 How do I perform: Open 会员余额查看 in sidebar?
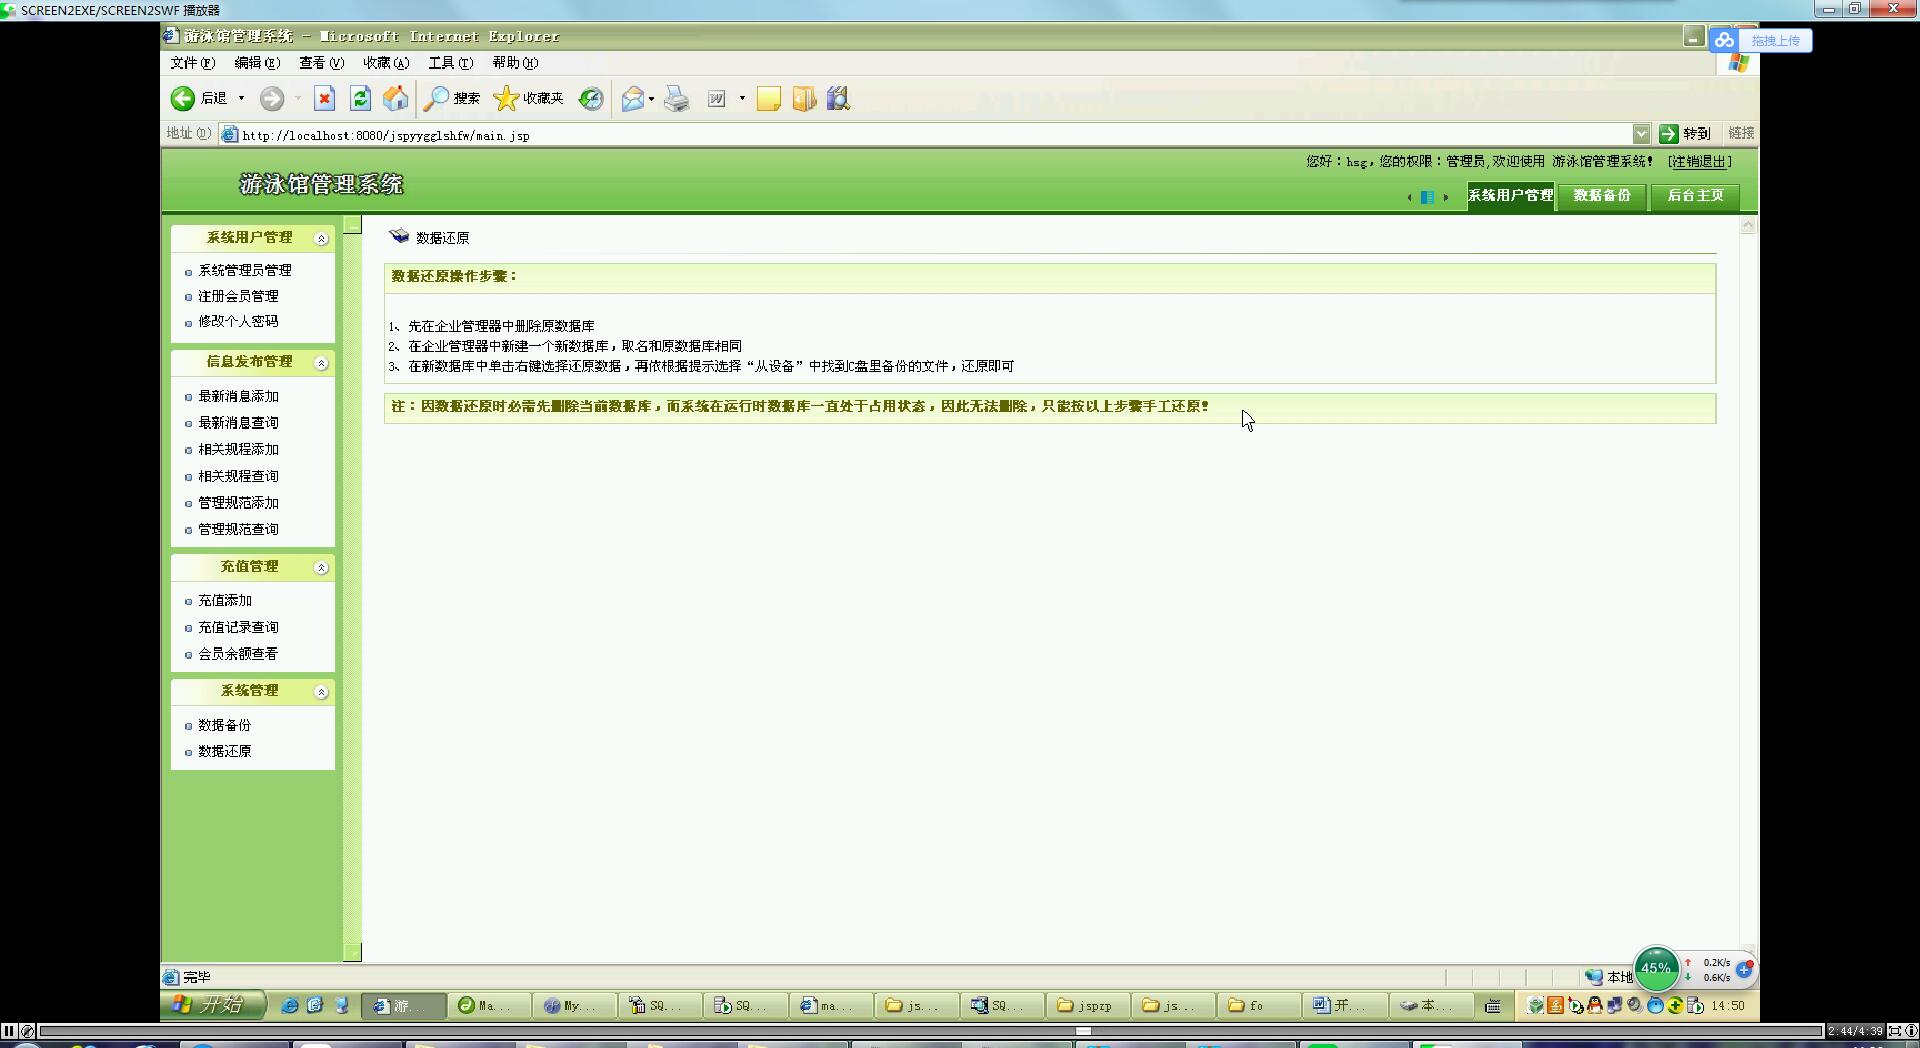tap(238, 654)
